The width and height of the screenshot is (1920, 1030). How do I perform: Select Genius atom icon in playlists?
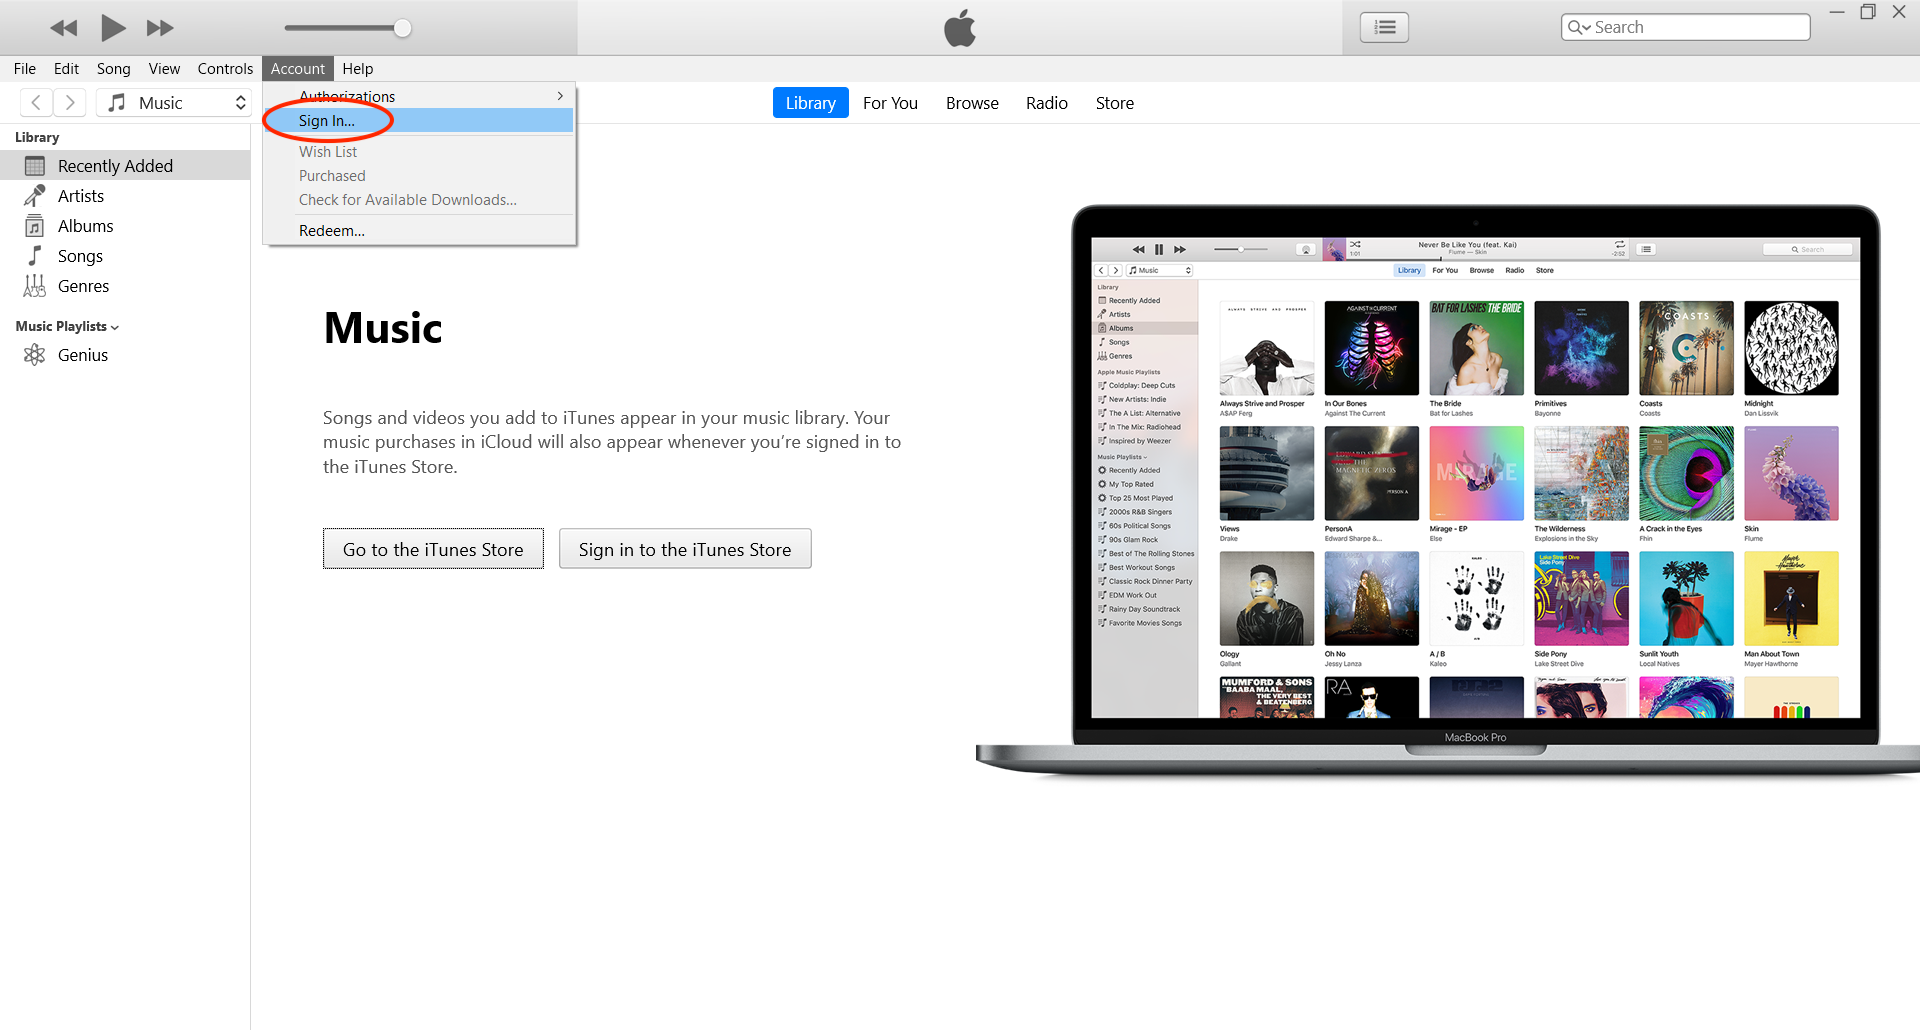click(35, 355)
